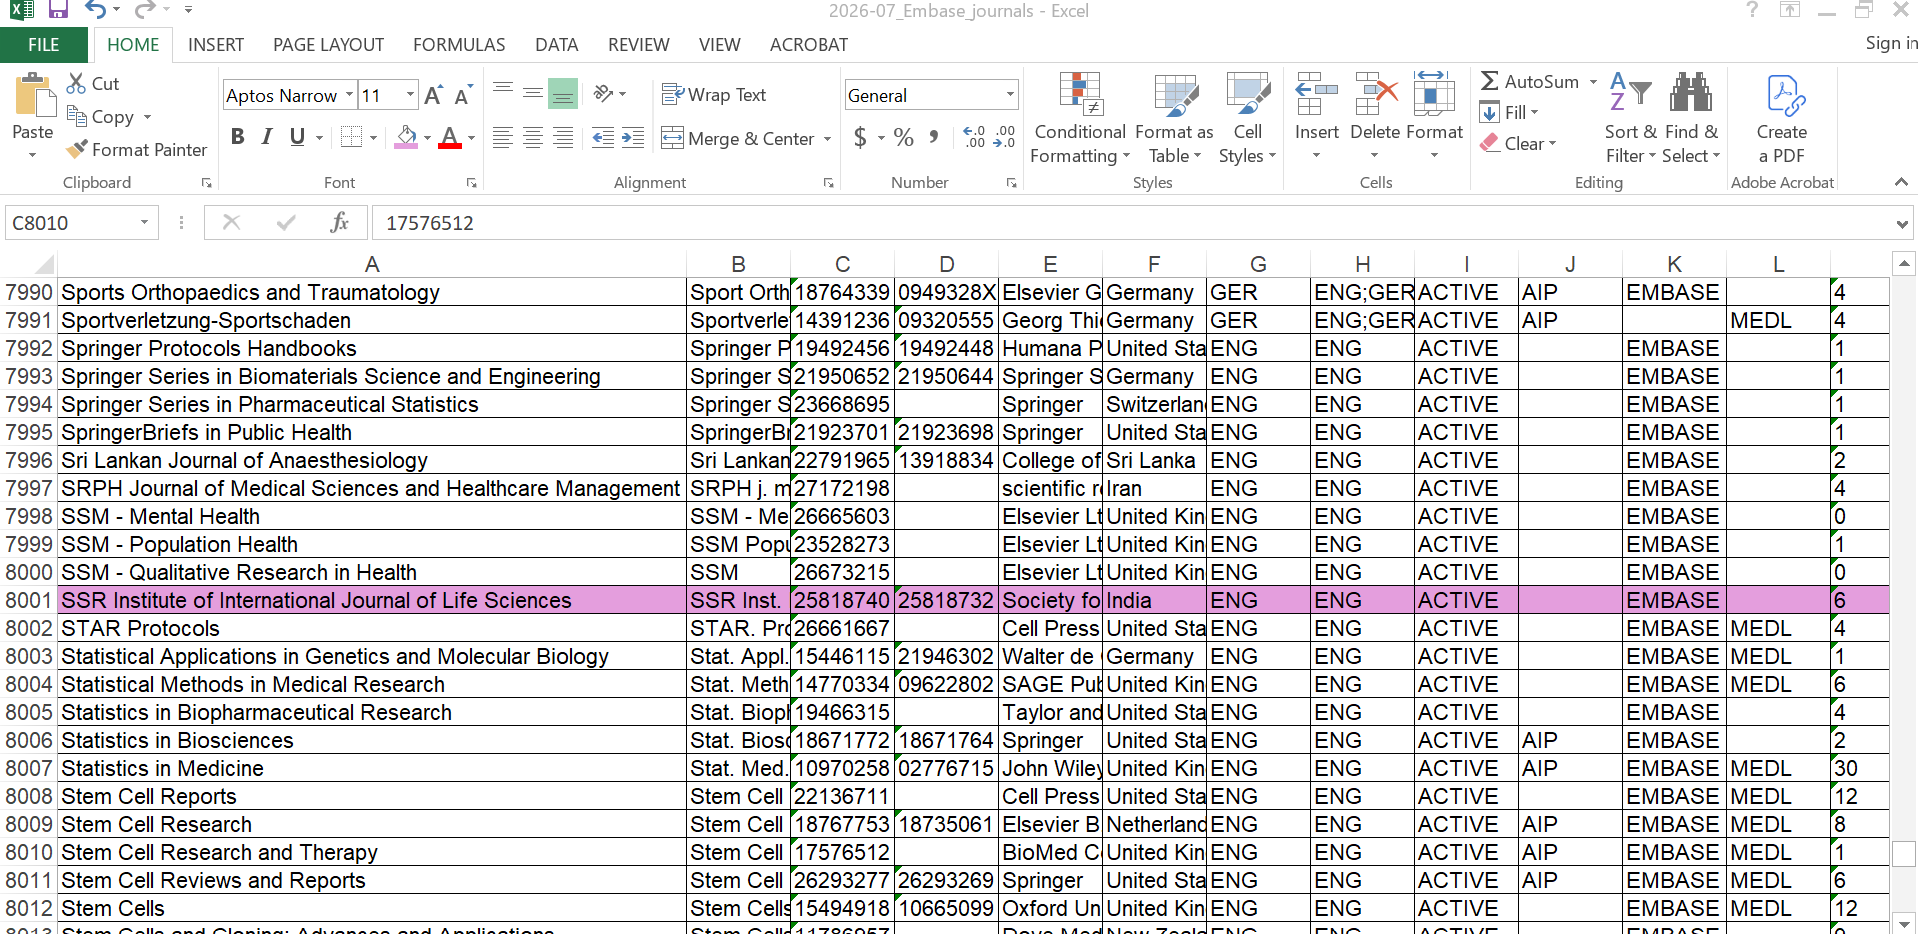The image size is (1918, 934).
Task: Open the Borders button
Action: pos(351,137)
